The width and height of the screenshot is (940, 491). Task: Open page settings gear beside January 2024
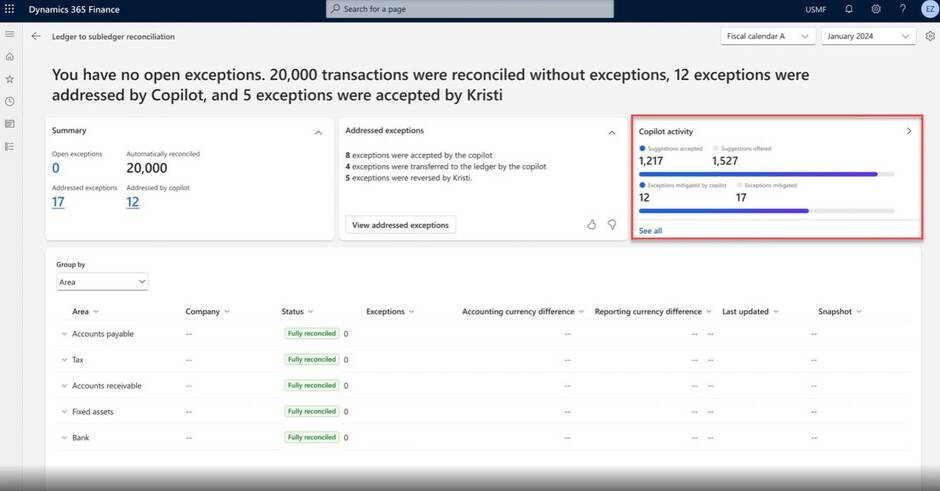pos(930,36)
